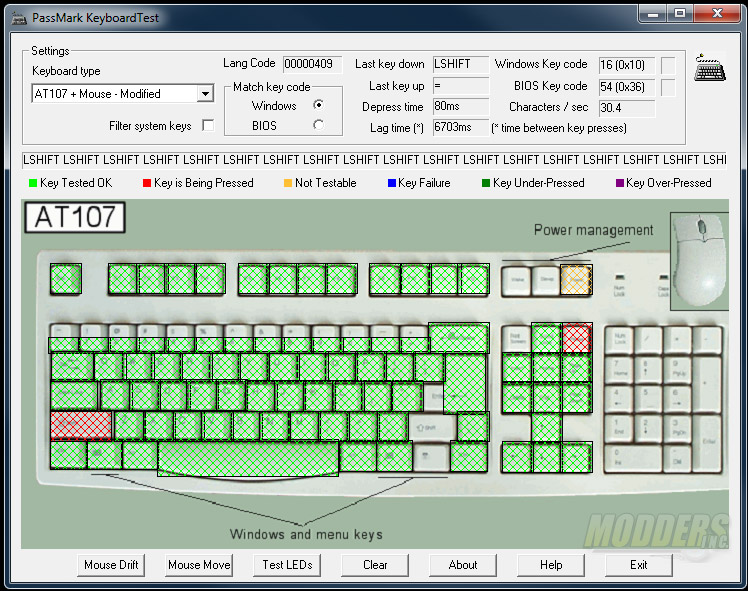Click the left Ctrl key on keyboard image
Viewport: 748px width, 591px height.
[x=69, y=456]
